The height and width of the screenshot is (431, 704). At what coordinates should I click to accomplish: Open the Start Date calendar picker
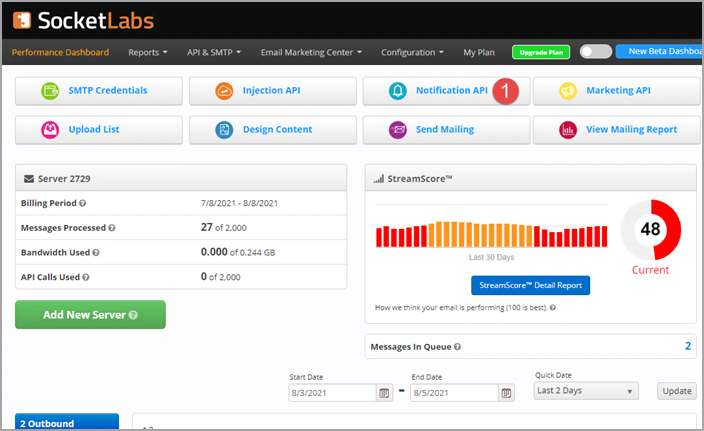coord(384,393)
